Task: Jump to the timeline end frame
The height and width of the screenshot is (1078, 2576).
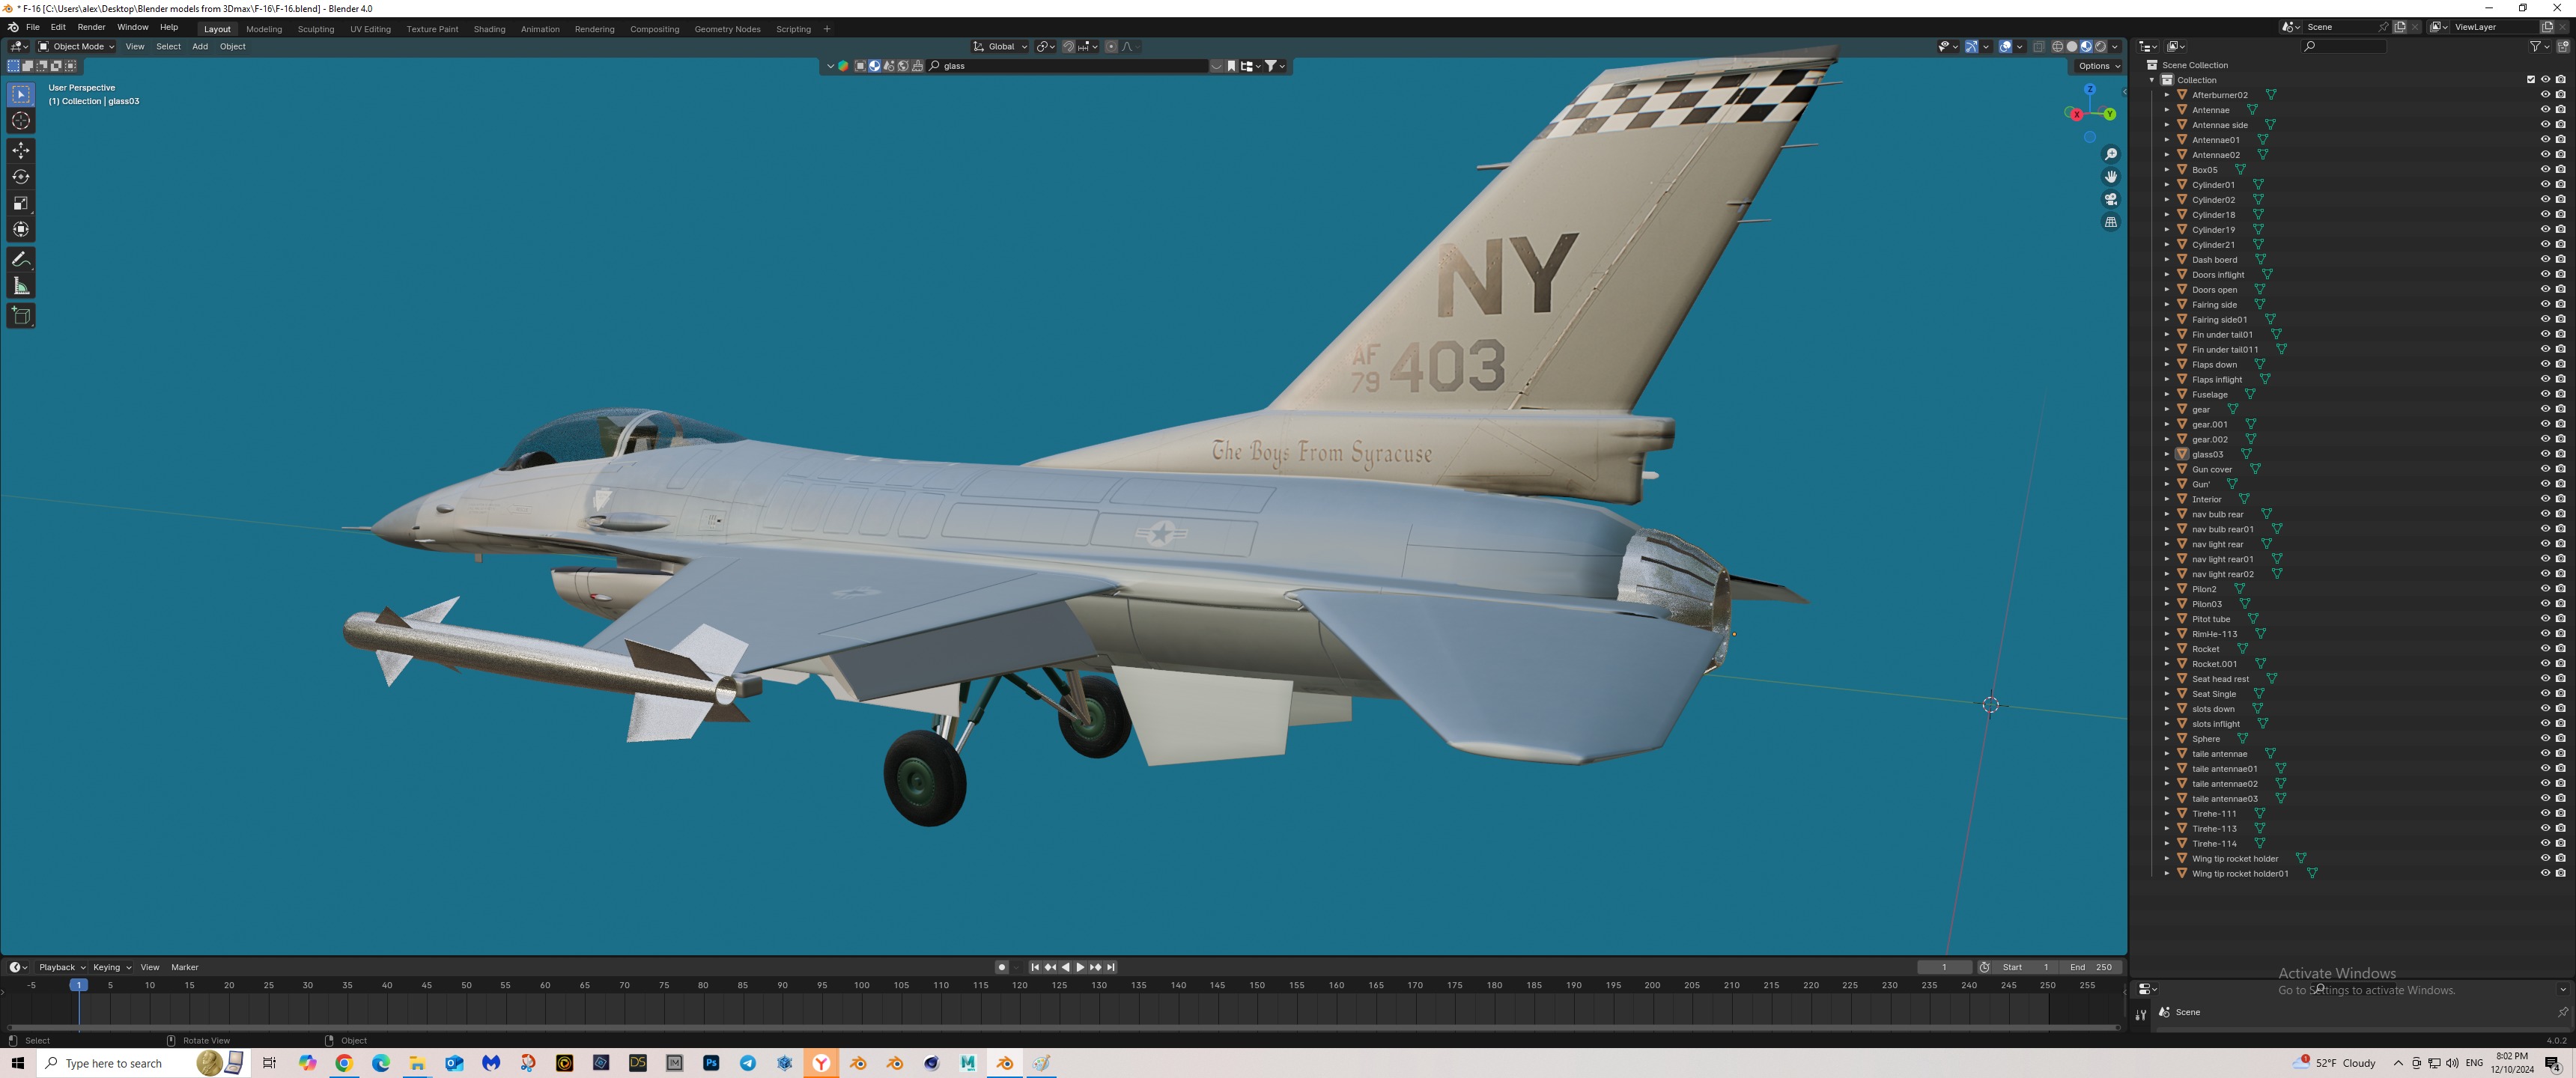Action: [x=1111, y=967]
